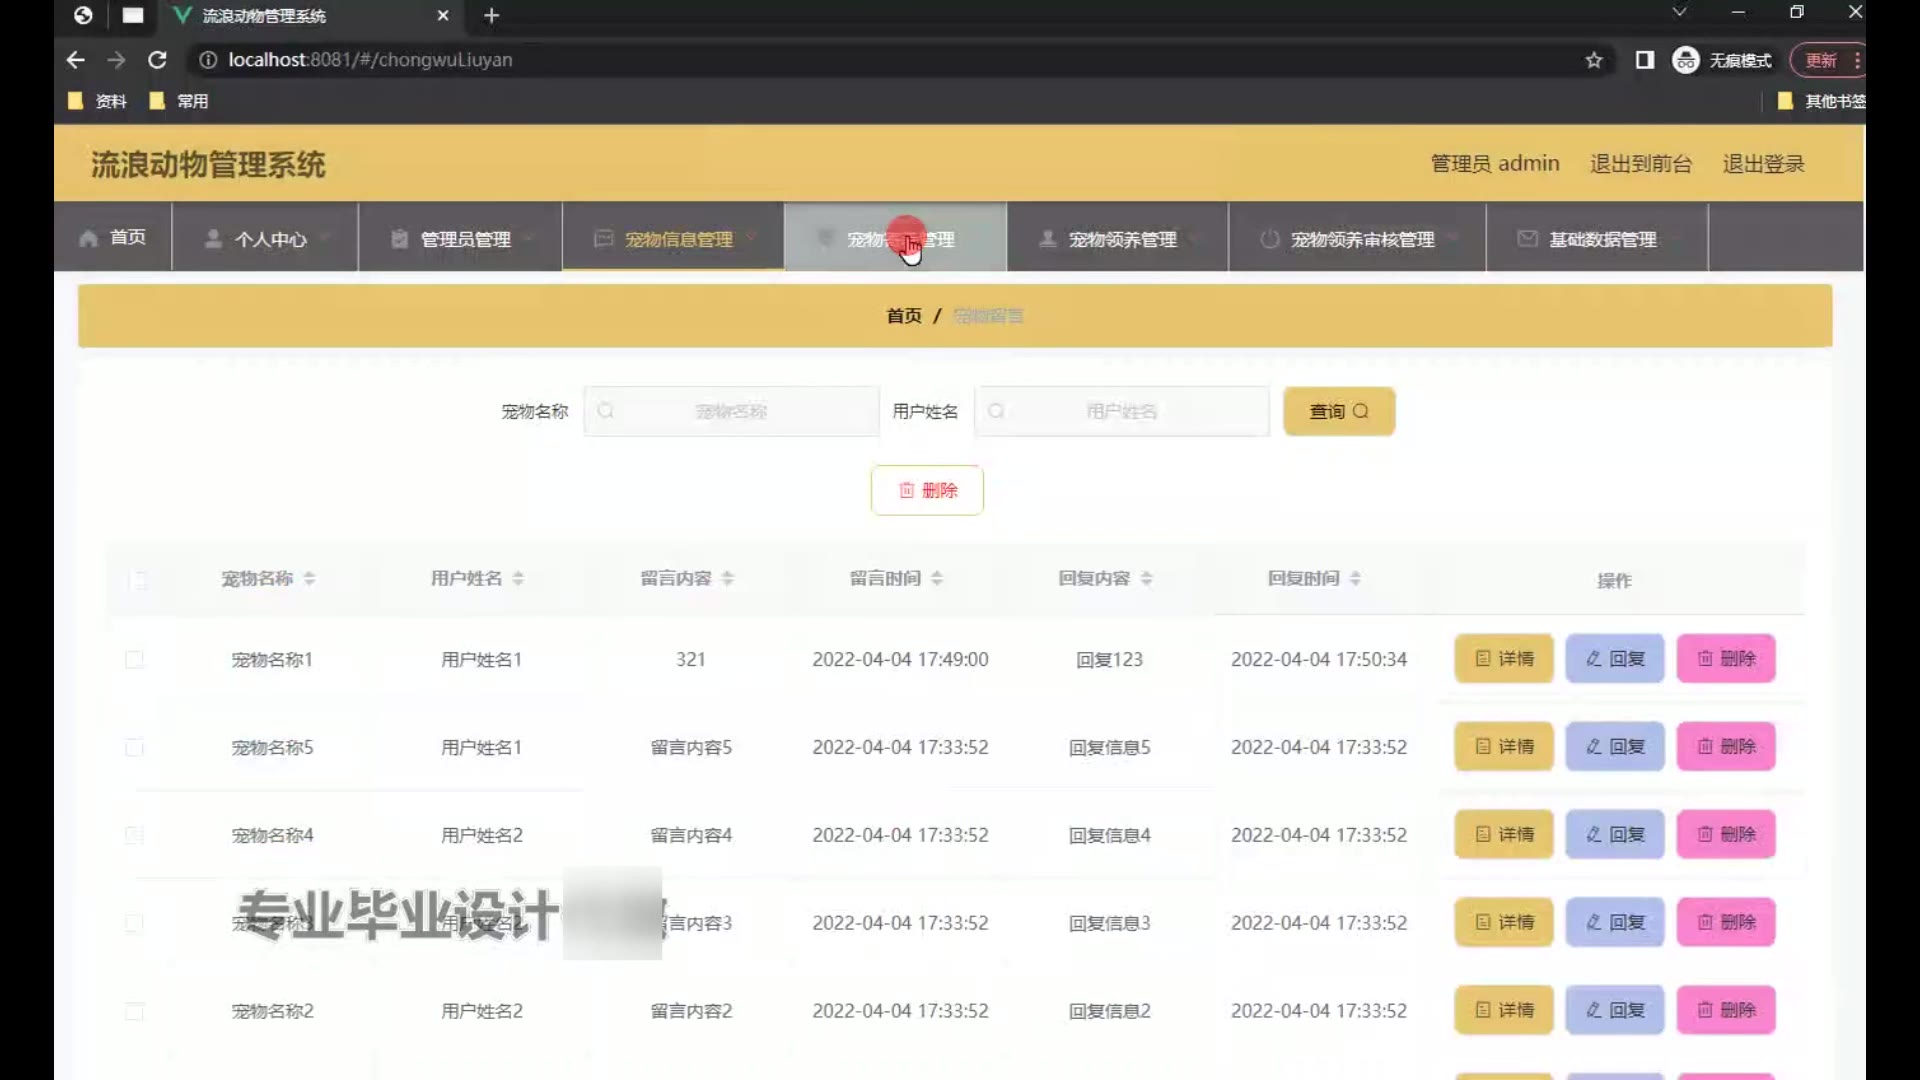
Task: Click the 留言内容5 cell
Action: (x=691, y=747)
